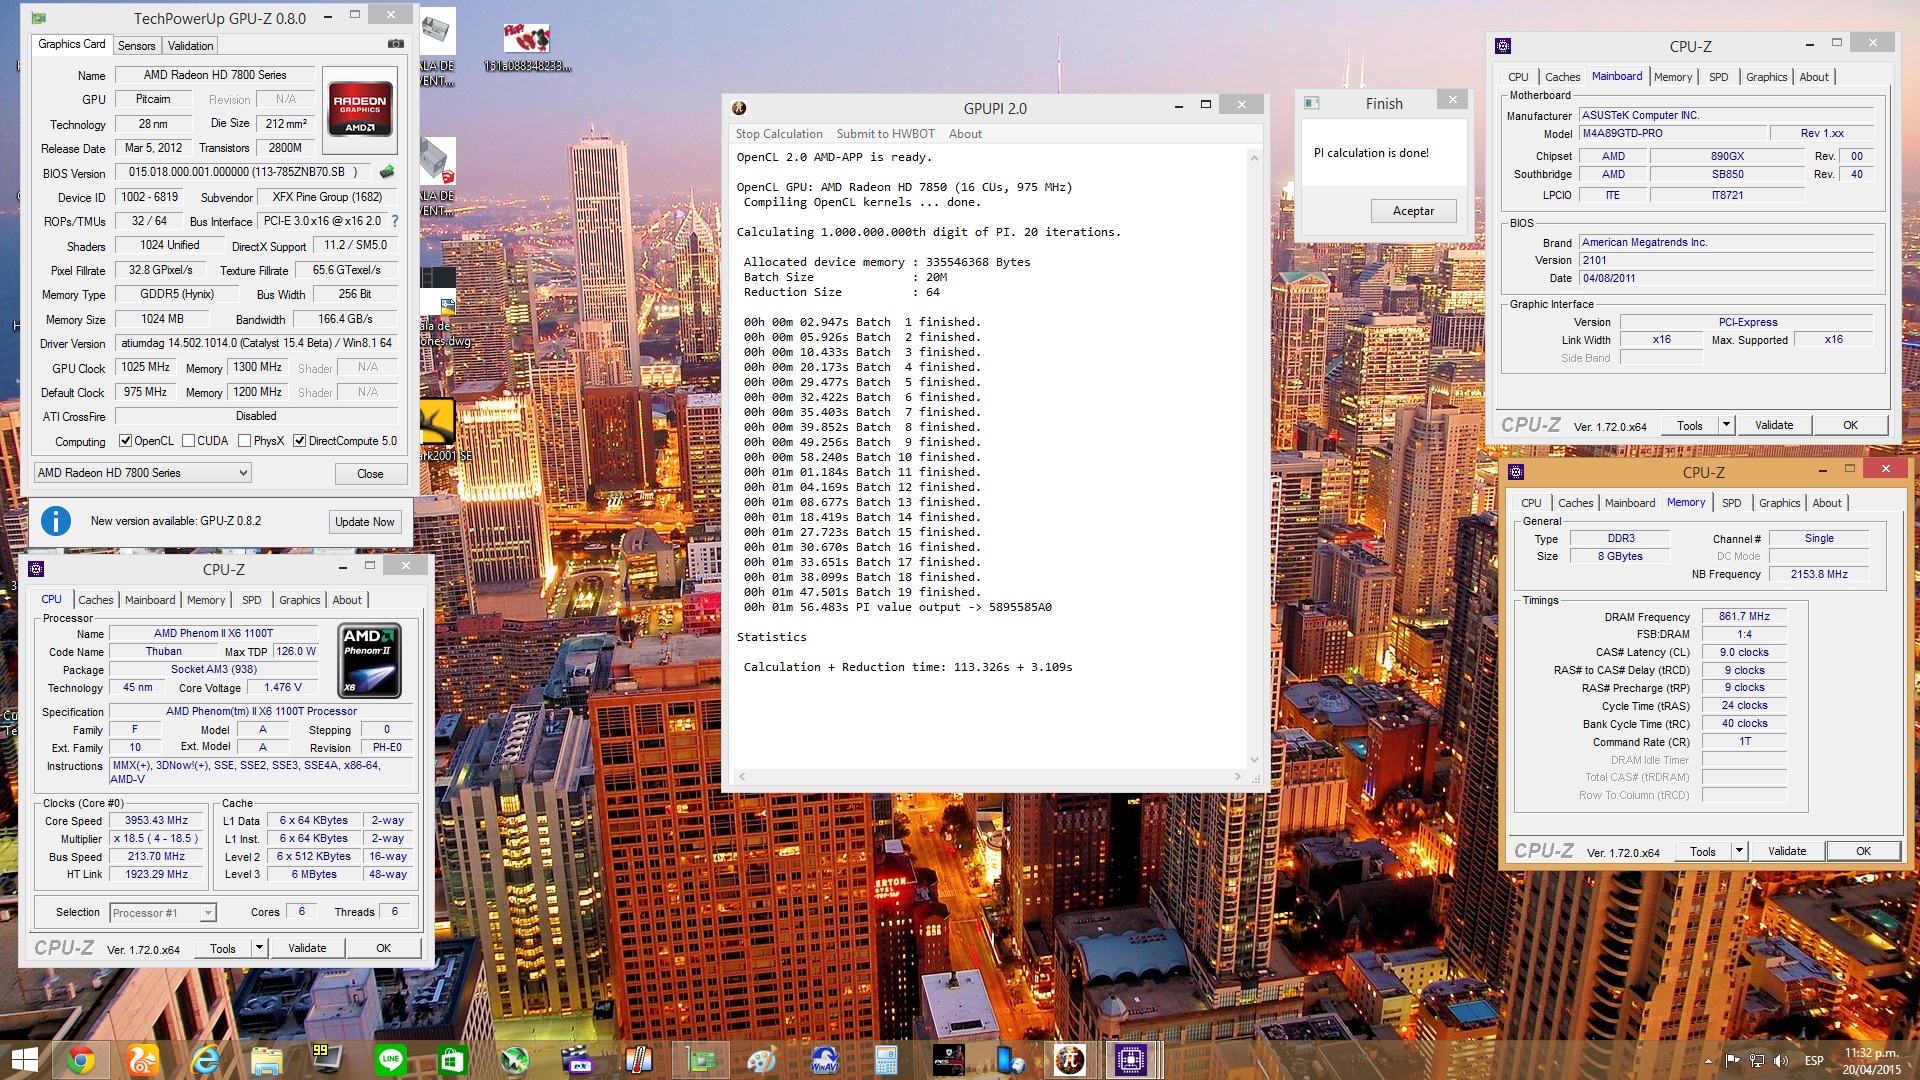The image size is (1920, 1080).
Task: Toggle the CUDA checkbox in GPU-Z
Action: coord(188,441)
